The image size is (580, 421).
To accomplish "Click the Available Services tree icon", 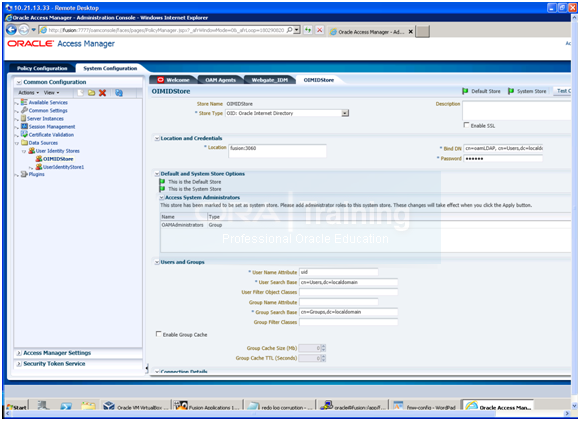I will 24,102.
